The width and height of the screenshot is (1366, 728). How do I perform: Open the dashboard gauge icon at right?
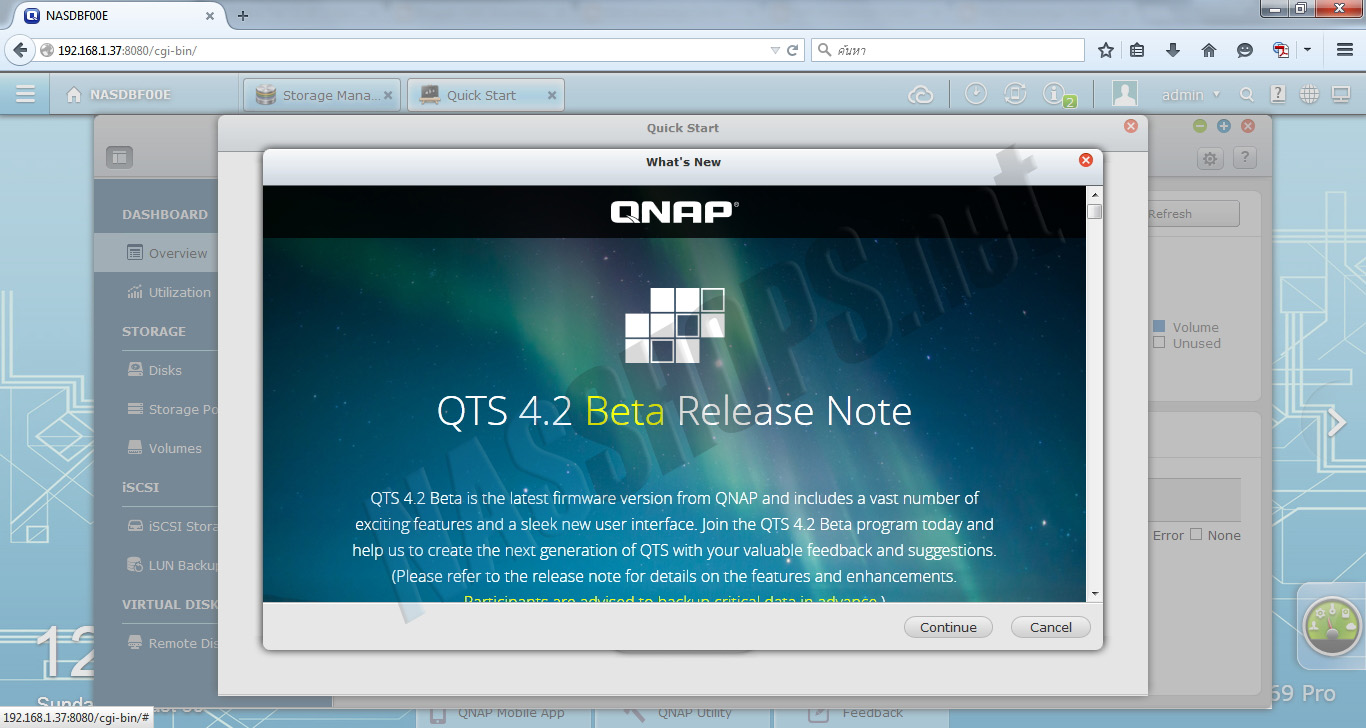(x=1332, y=626)
